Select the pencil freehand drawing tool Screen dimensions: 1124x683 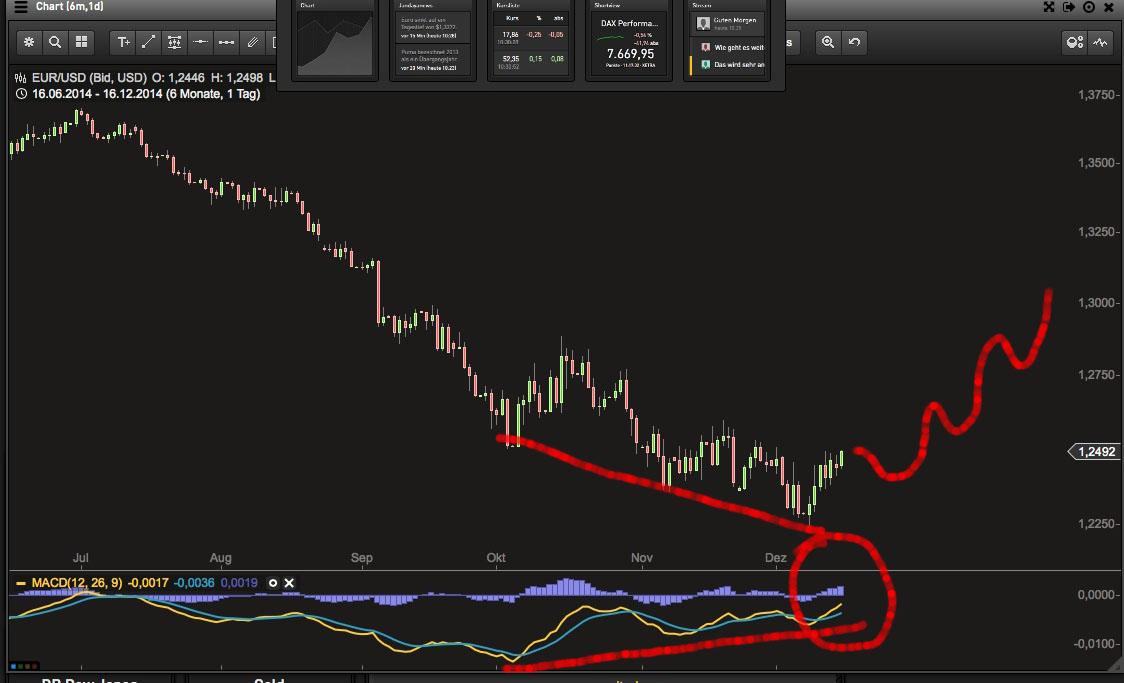252,42
